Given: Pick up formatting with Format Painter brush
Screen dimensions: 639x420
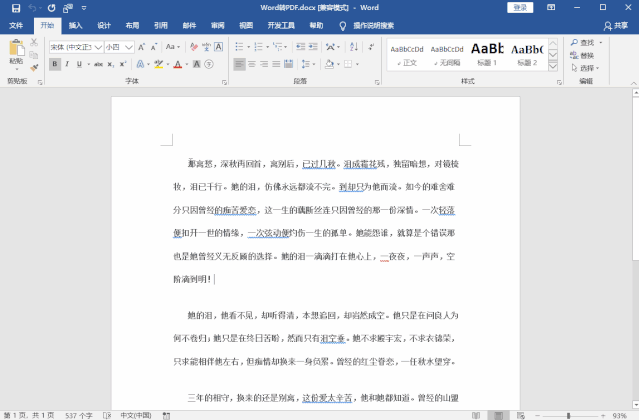Looking at the screenshot, I should tap(34, 67).
